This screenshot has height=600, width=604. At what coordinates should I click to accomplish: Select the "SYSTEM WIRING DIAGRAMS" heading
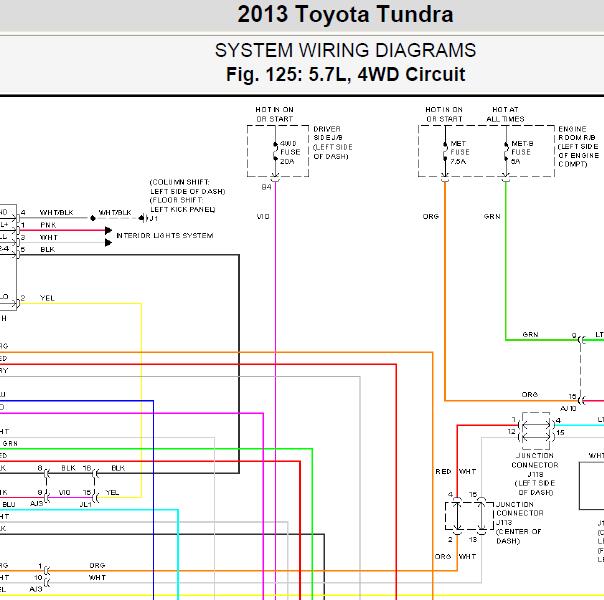345,50
